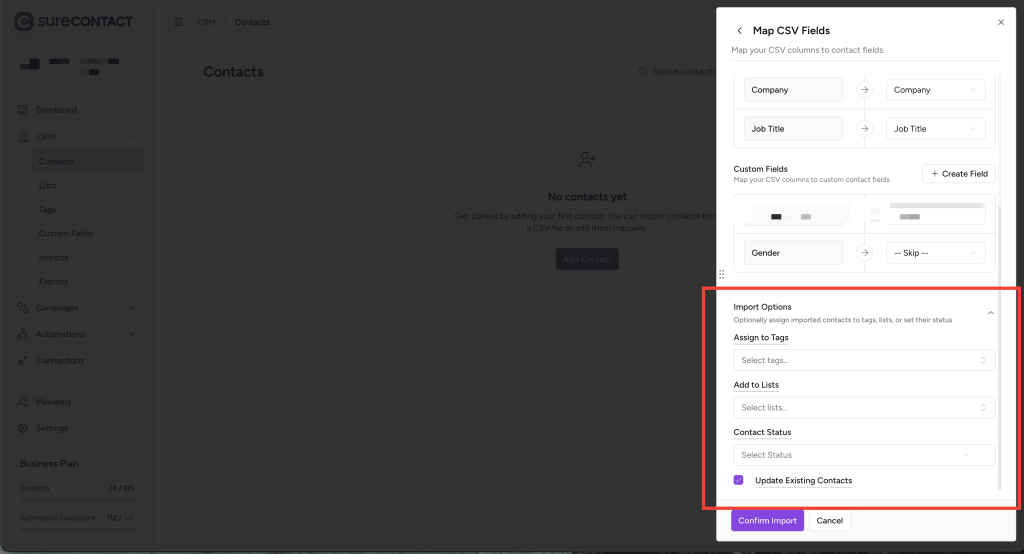1024x554 pixels.
Task: Open the Assign to Tags selector
Action: pyautogui.click(x=864, y=360)
